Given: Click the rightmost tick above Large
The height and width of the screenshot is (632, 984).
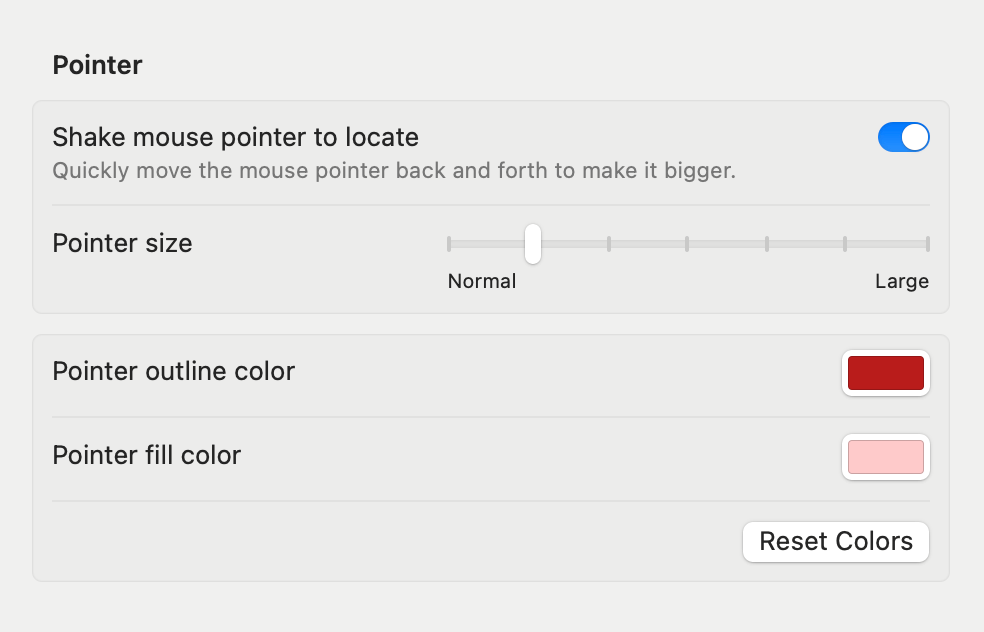Looking at the screenshot, I should [x=927, y=244].
